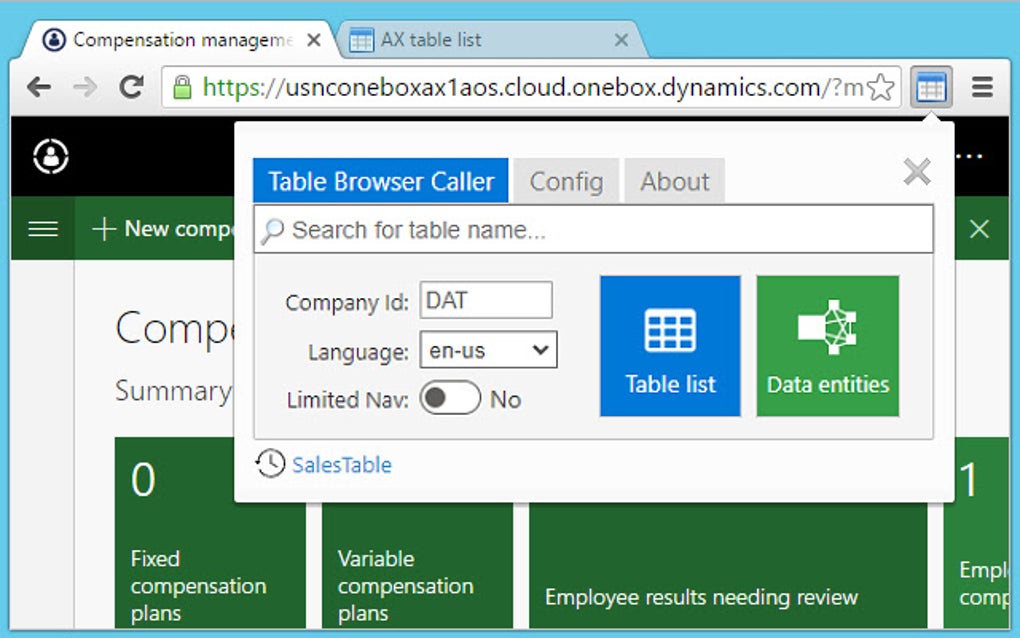The height and width of the screenshot is (638, 1020).
Task: Close the Compensation management browser tab
Action: (x=314, y=40)
